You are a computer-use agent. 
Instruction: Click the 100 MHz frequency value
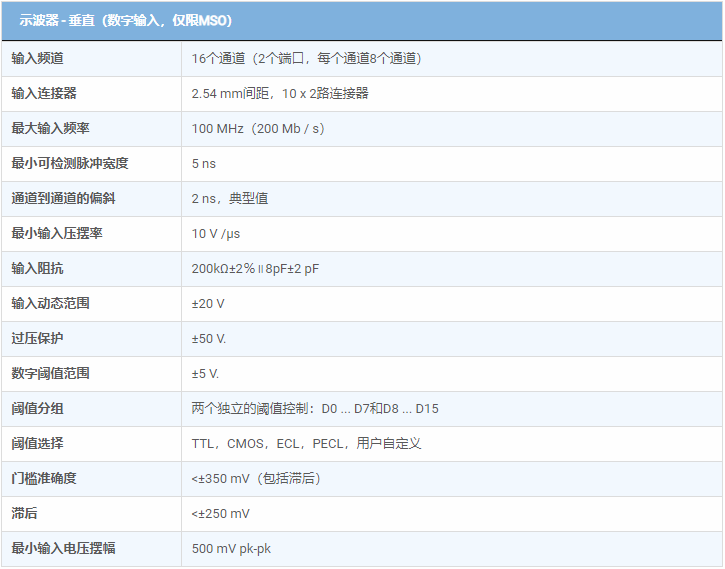tap(258, 128)
